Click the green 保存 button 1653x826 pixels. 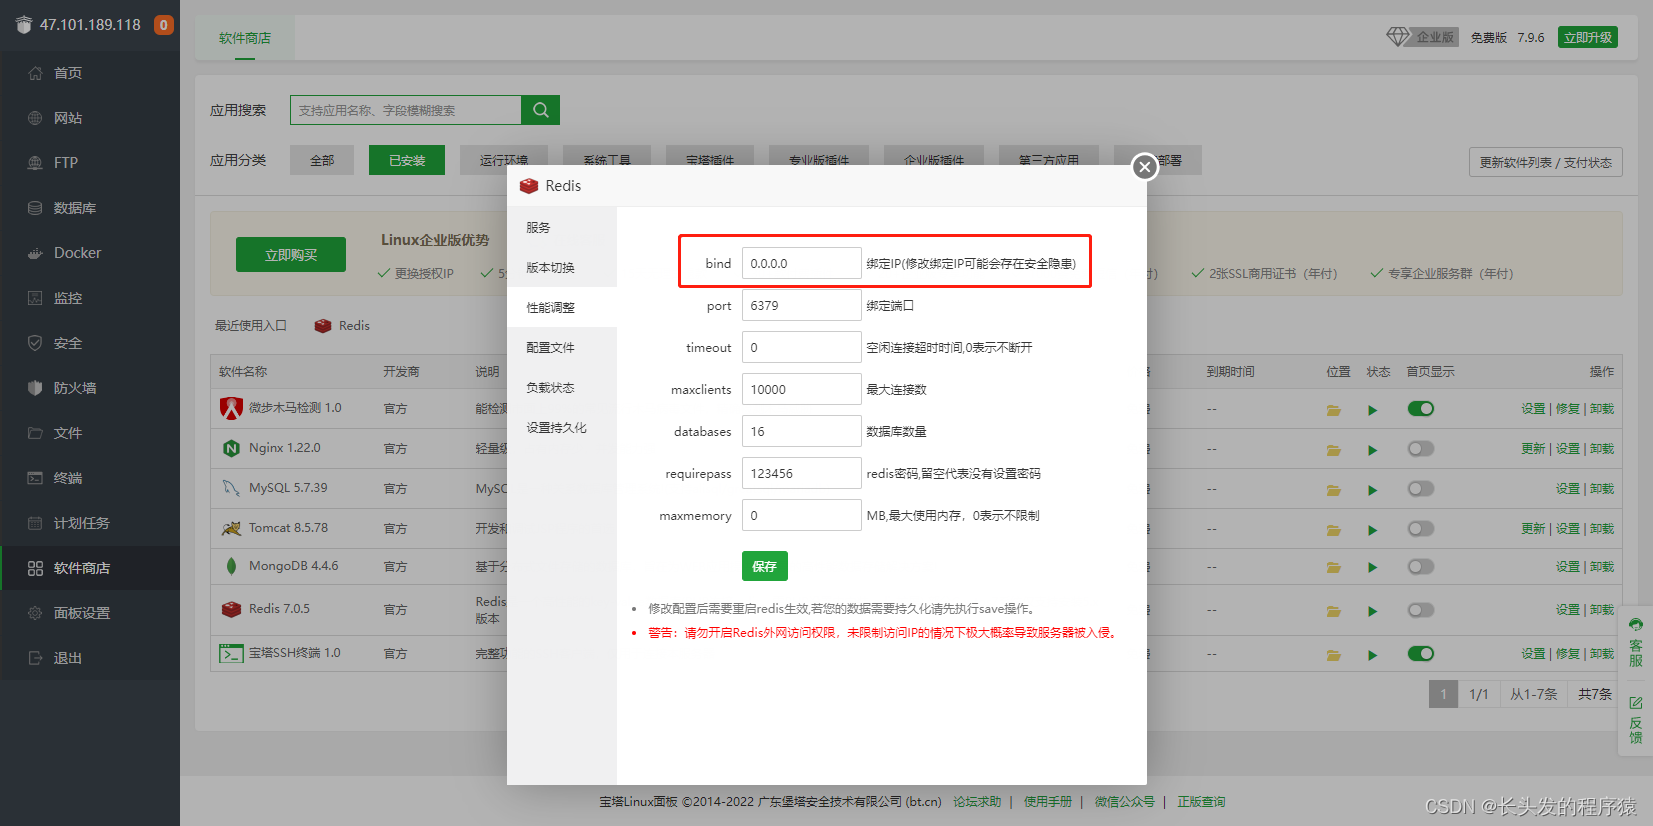pyautogui.click(x=765, y=566)
